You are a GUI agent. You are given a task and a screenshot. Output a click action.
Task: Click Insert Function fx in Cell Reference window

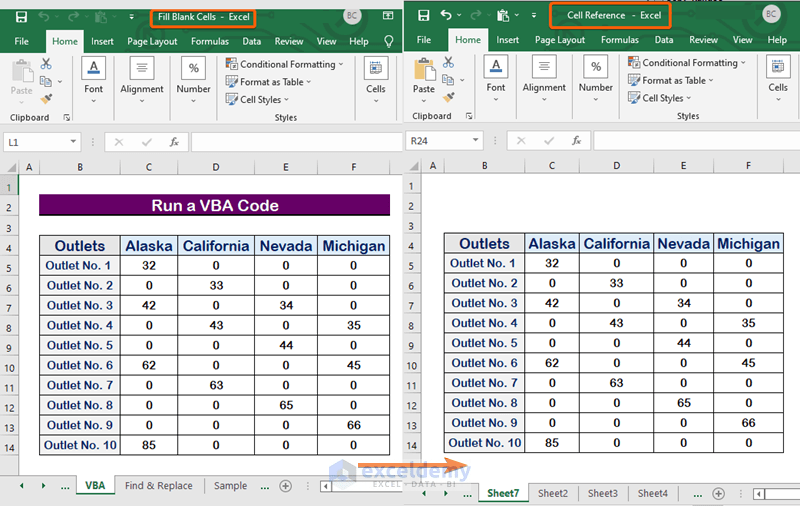(x=577, y=140)
